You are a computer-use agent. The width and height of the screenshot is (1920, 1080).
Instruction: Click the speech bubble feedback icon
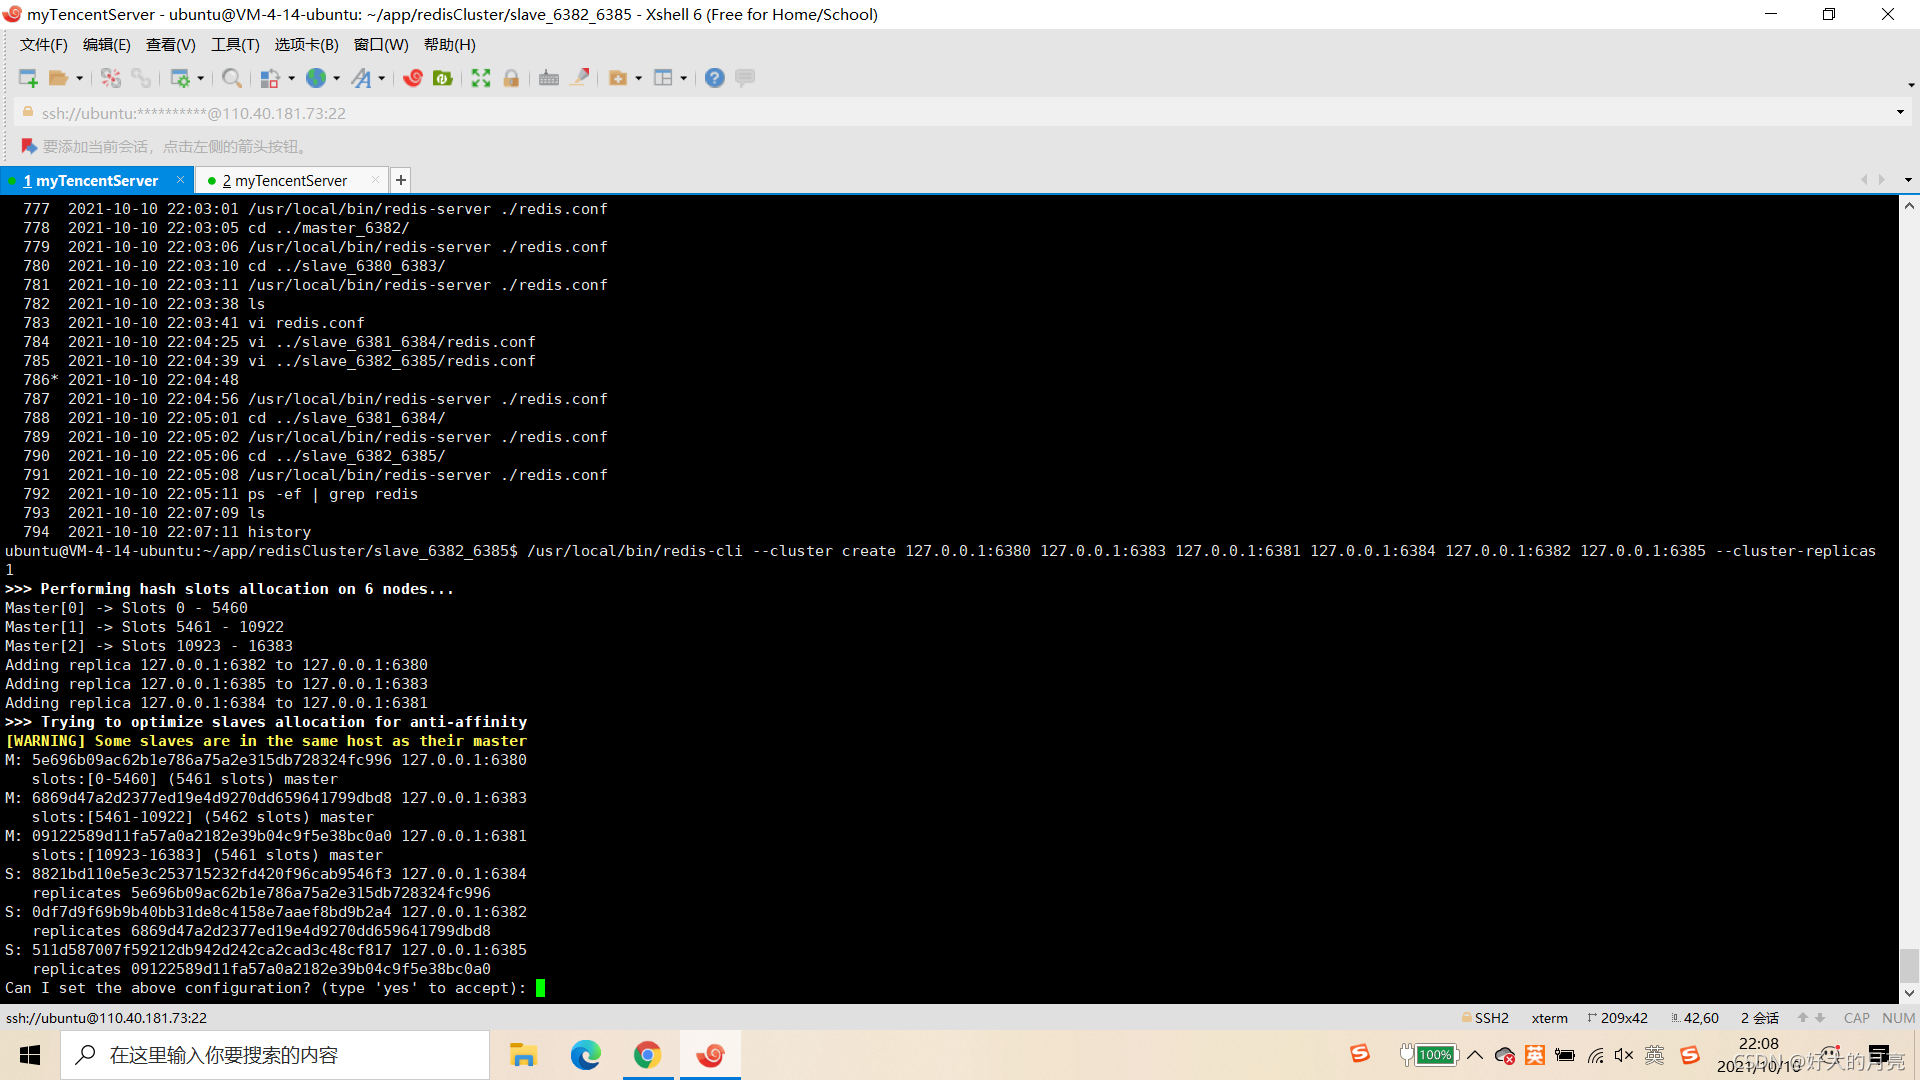click(x=745, y=78)
